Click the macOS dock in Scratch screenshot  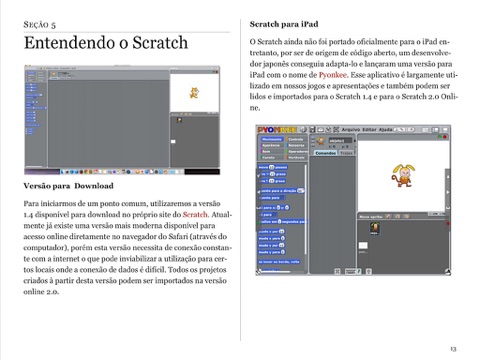pos(122,172)
